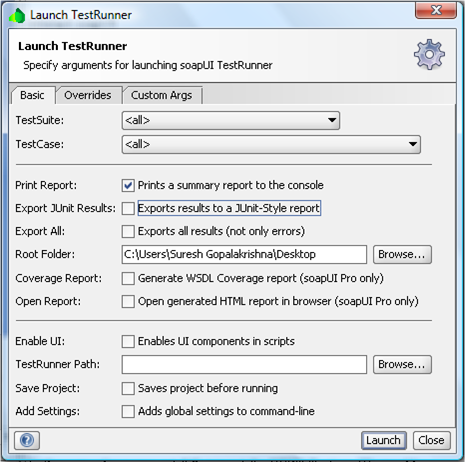Check the Save Project checkbox
Screen dimensions: 466x463
128,388
